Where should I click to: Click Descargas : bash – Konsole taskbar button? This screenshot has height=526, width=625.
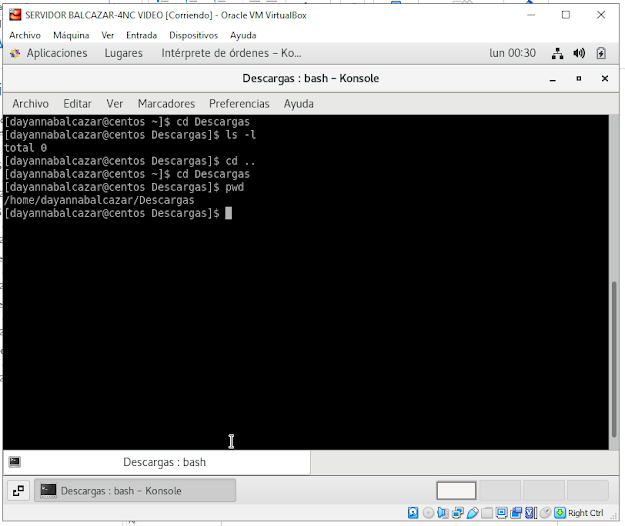click(x=135, y=491)
